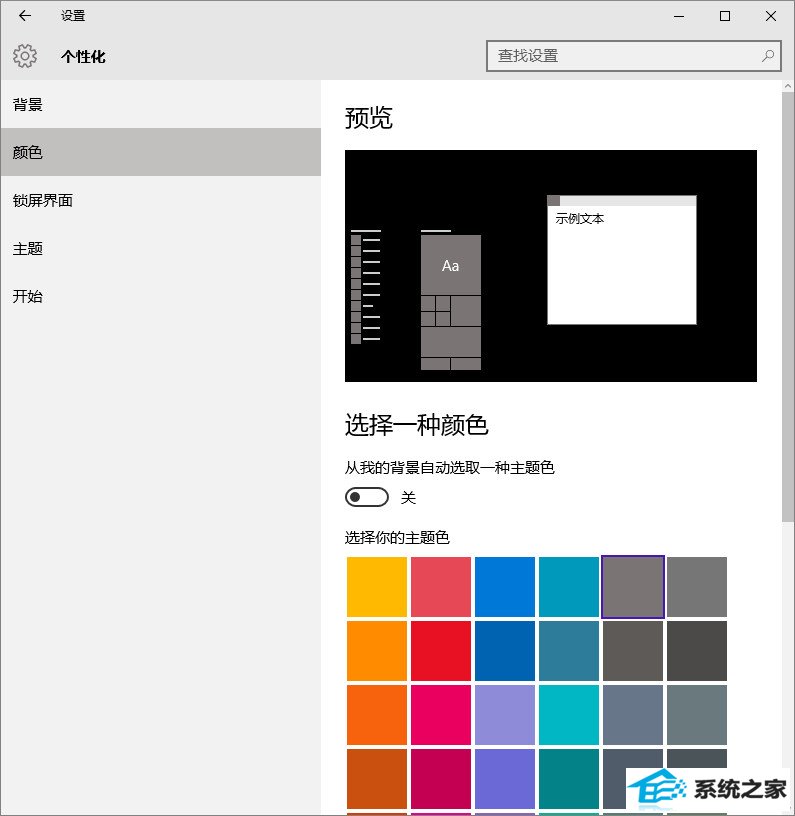This screenshot has width=795, height=816.
Task: Pick the steel blue swatch in second row
Action: click(x=569, y=651)
